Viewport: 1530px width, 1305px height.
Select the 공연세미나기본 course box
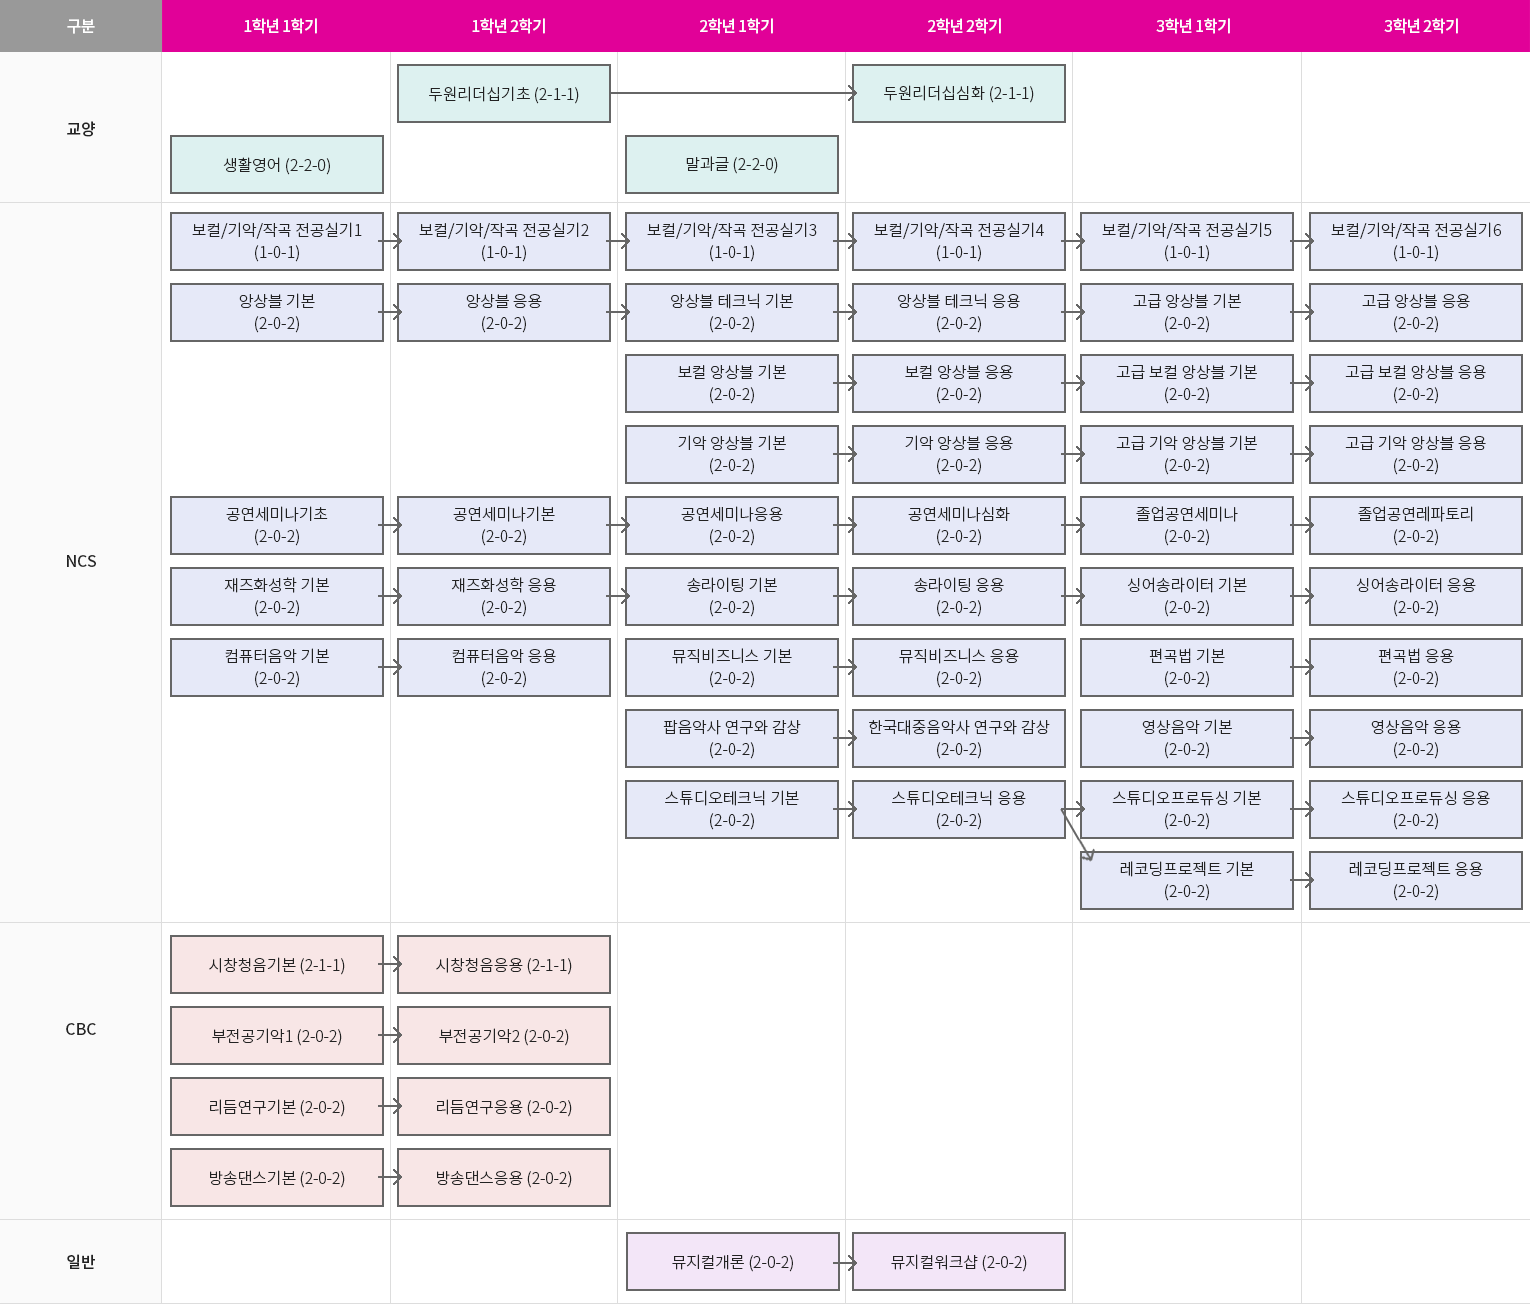click(x=504, y=525)
